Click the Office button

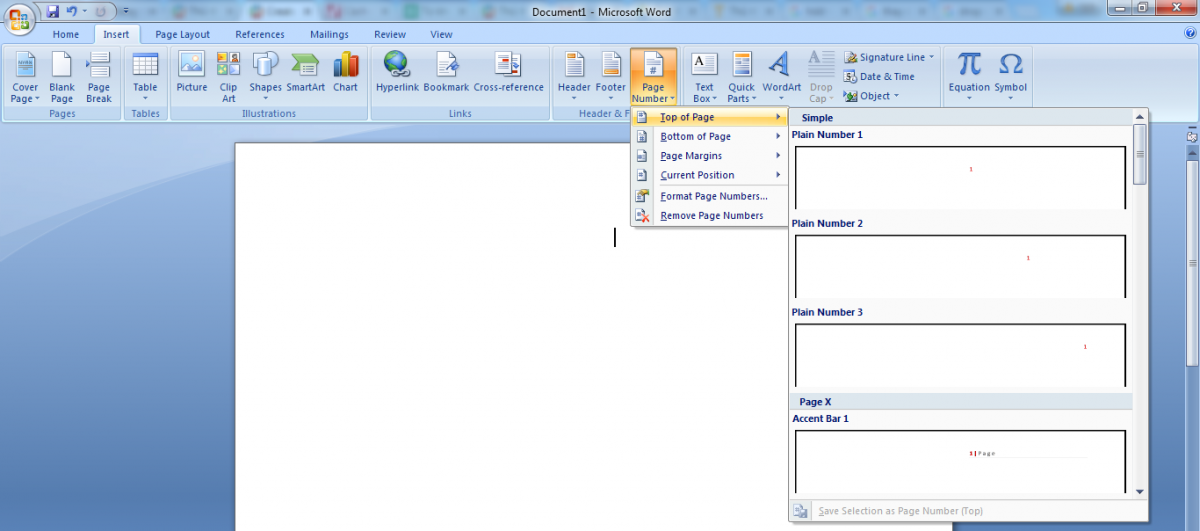(x=19, y=19)
